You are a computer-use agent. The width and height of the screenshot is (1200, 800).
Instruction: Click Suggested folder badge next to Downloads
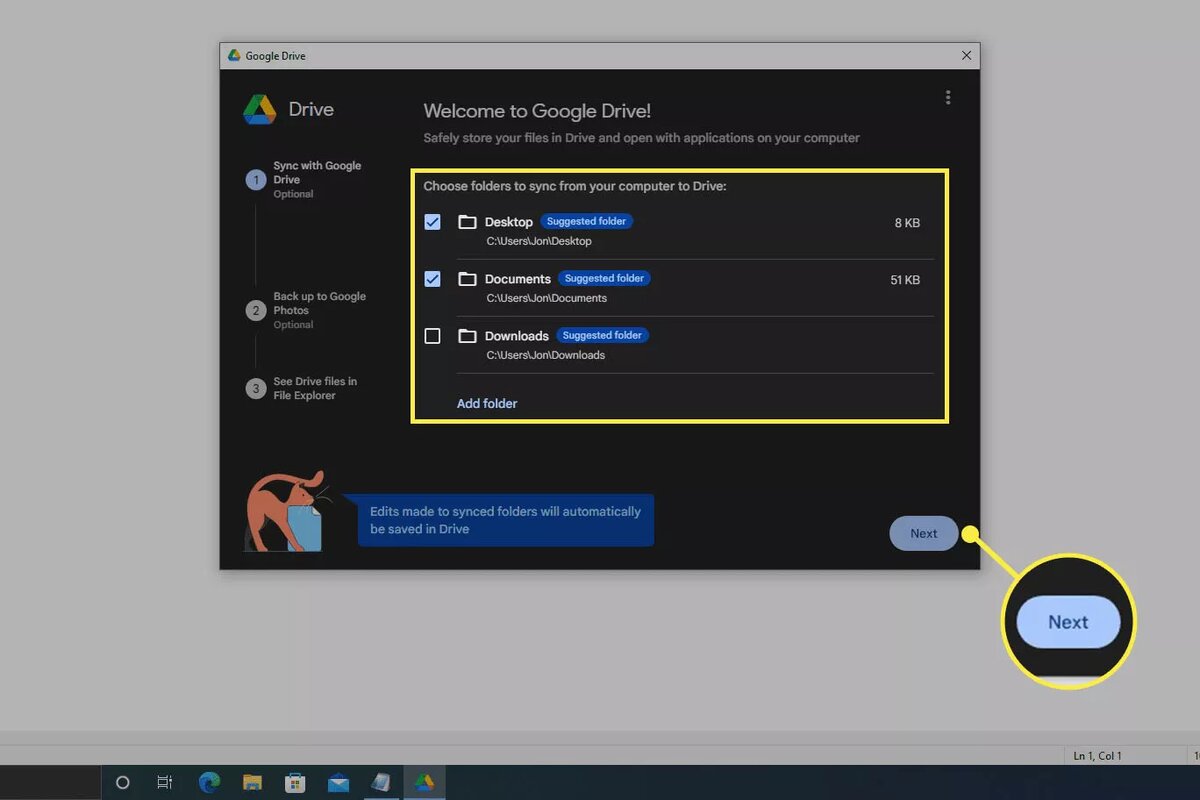[602, 335]
